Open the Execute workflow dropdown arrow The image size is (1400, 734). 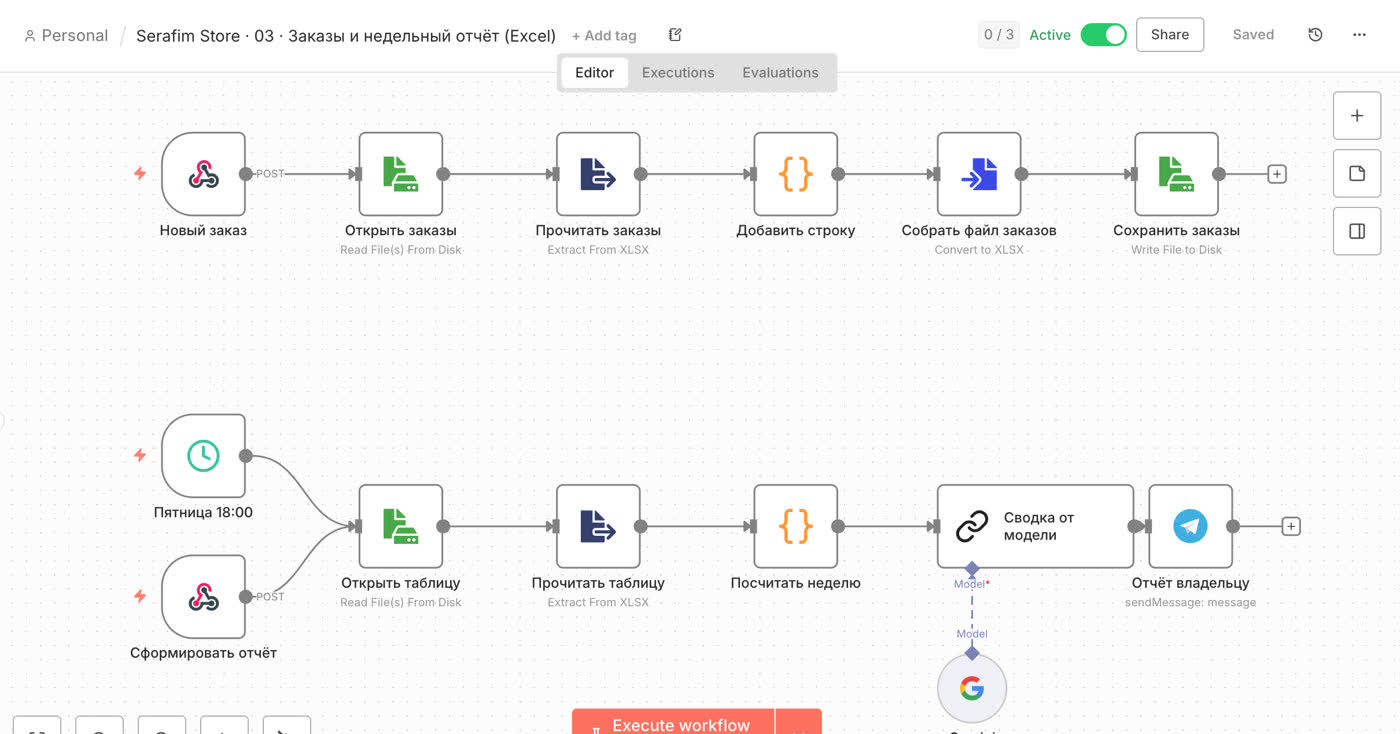(799, 723)
